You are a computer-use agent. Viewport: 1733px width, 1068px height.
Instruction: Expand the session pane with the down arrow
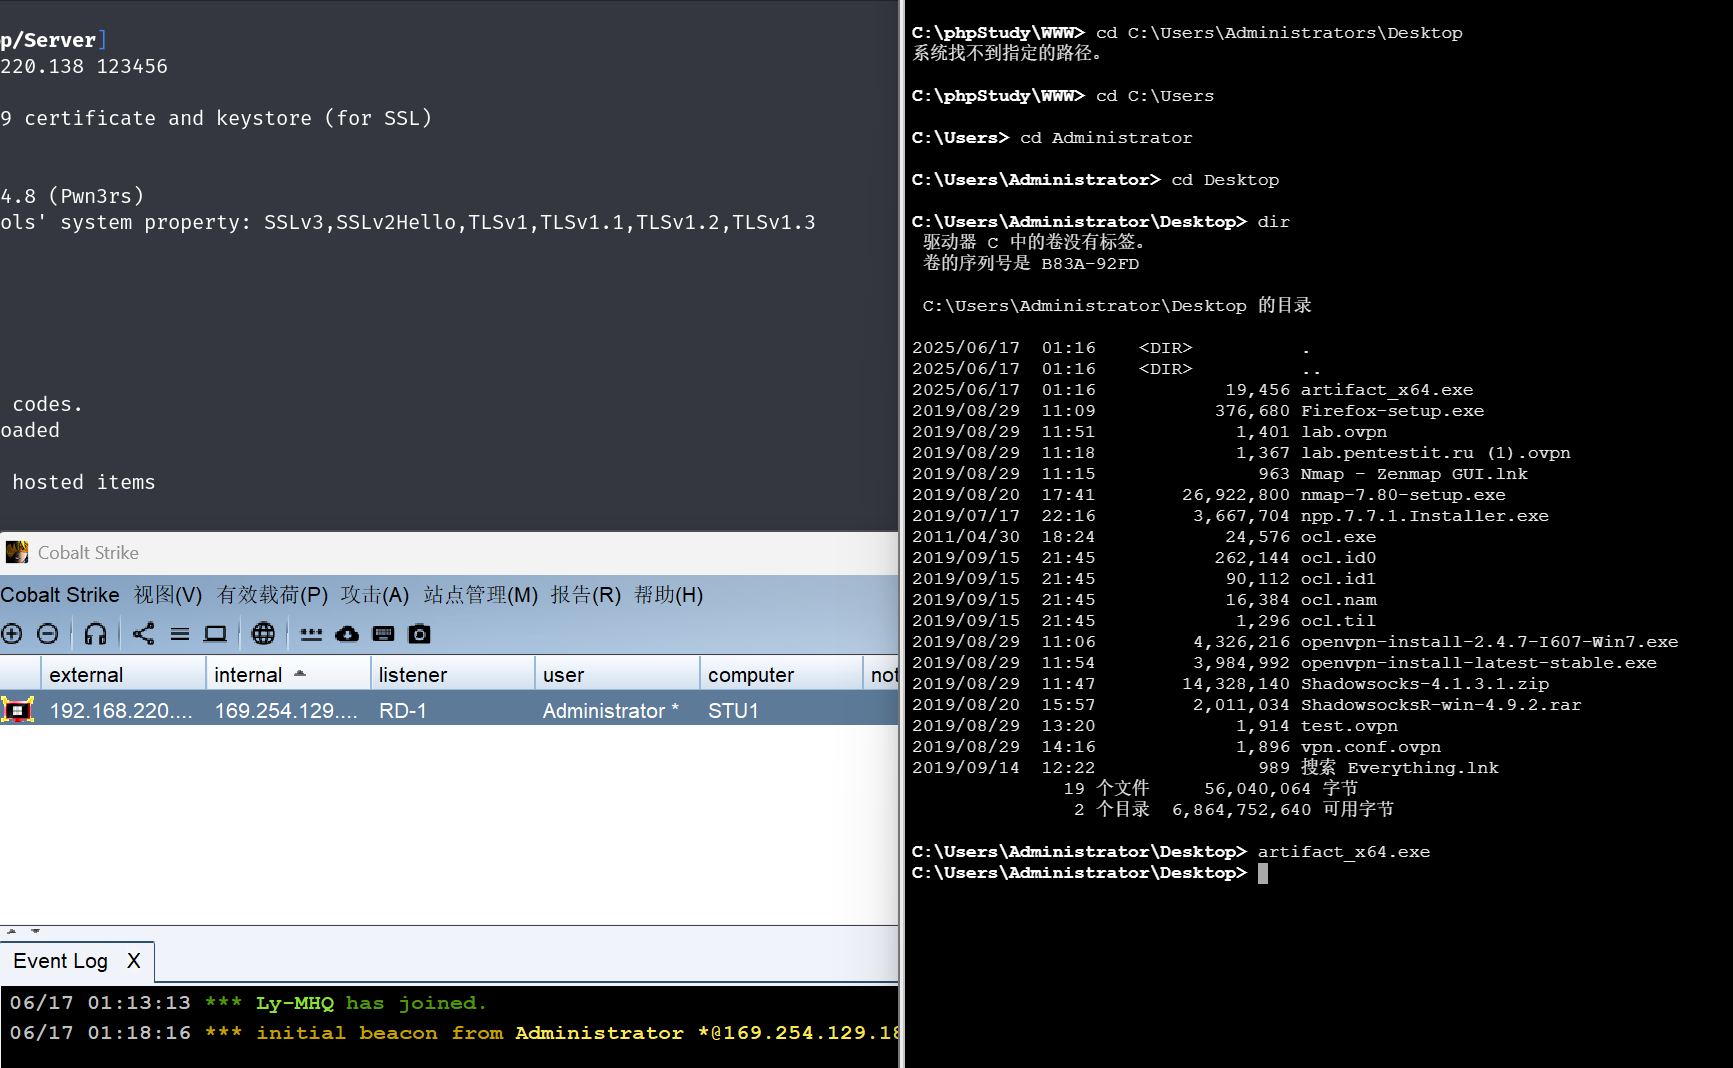coord(35,931)
